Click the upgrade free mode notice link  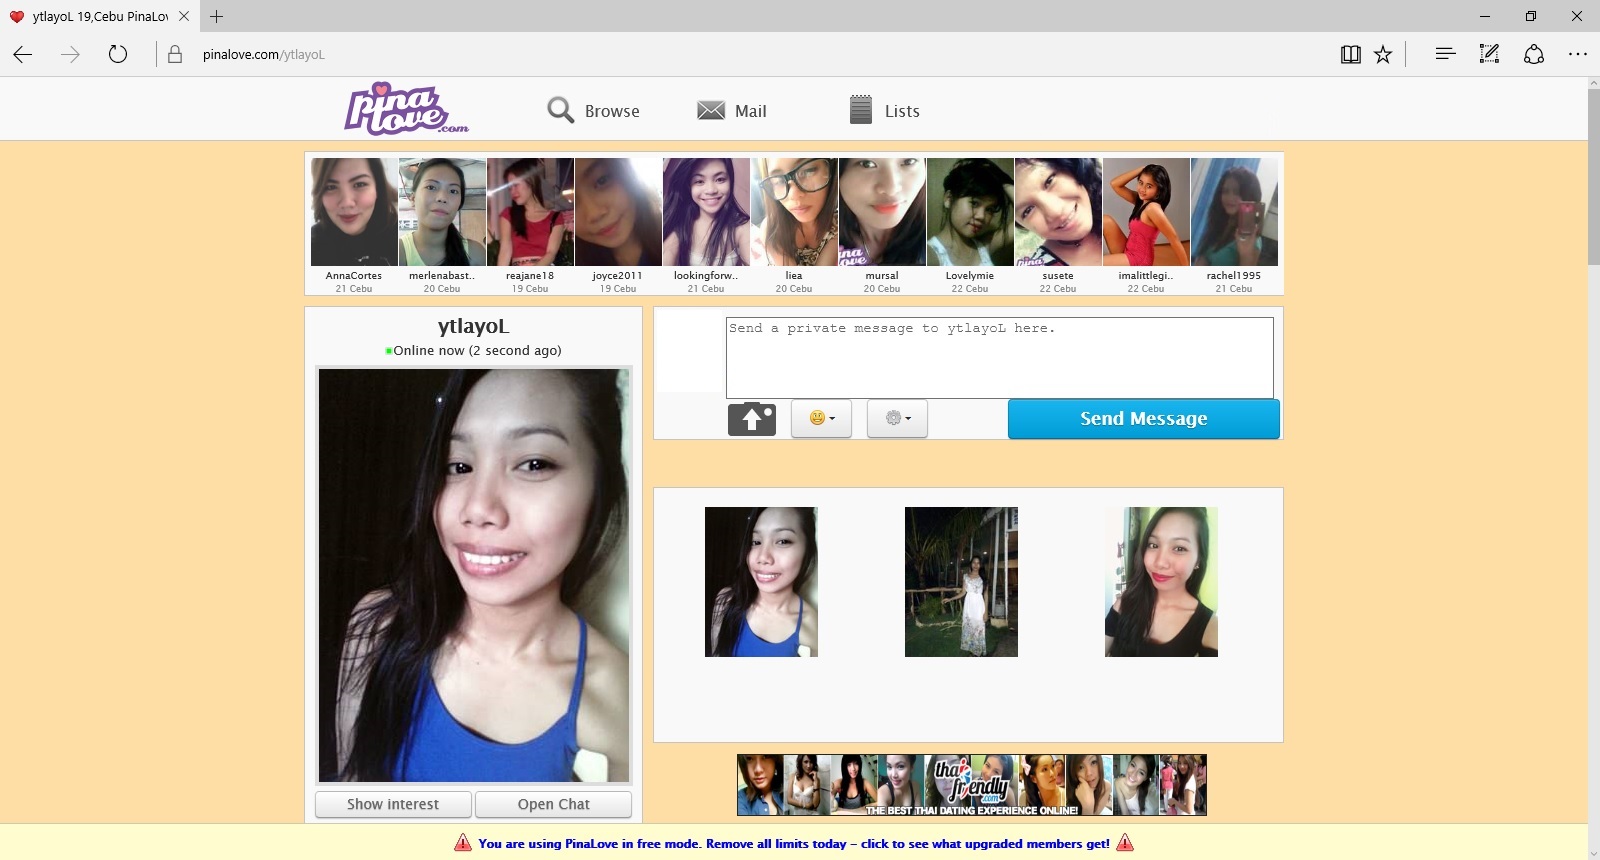coord(793,843)
